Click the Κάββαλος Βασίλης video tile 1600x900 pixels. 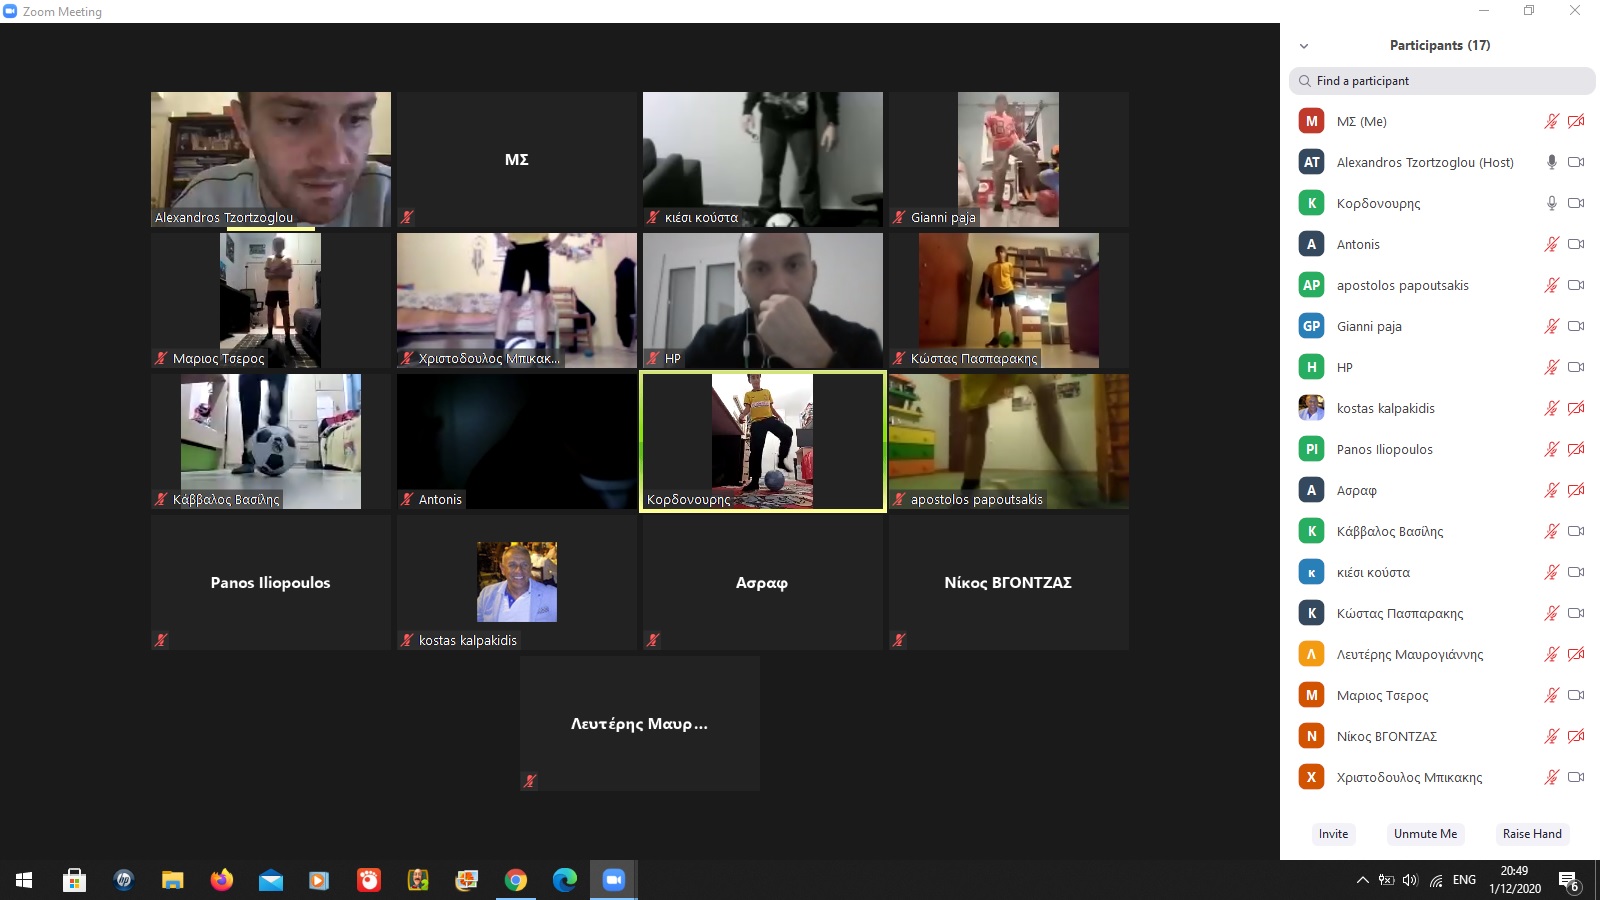[x=271, y=441]
